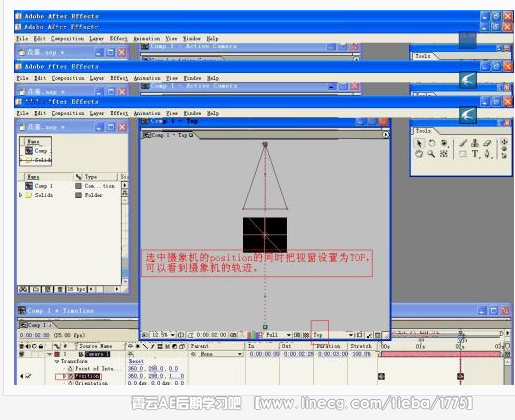Click the Stretch value 100.0%
Viewport: 515px width, 420px height.
coord(361,354)
